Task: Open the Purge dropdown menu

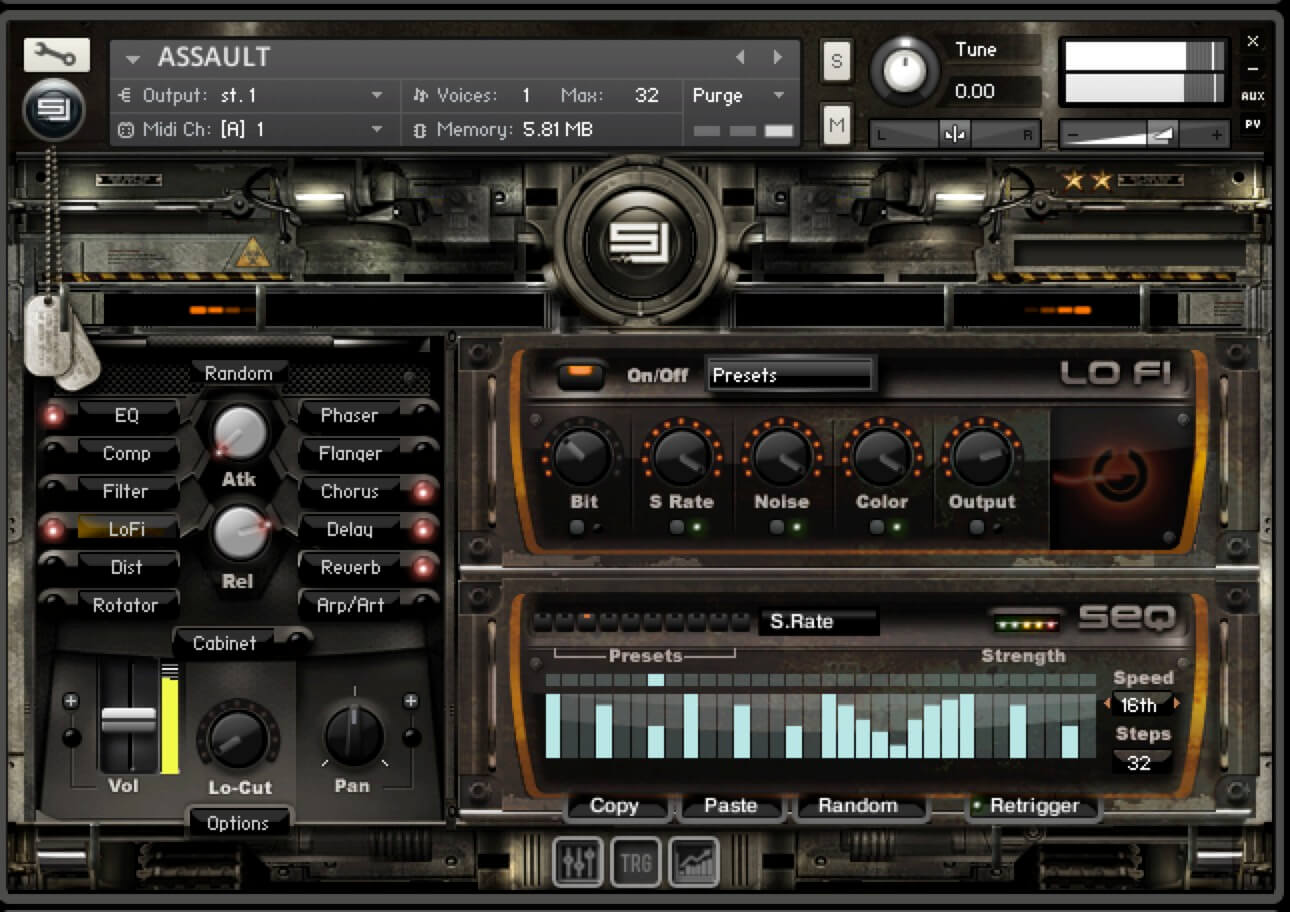Action: (x=738, y=96)
